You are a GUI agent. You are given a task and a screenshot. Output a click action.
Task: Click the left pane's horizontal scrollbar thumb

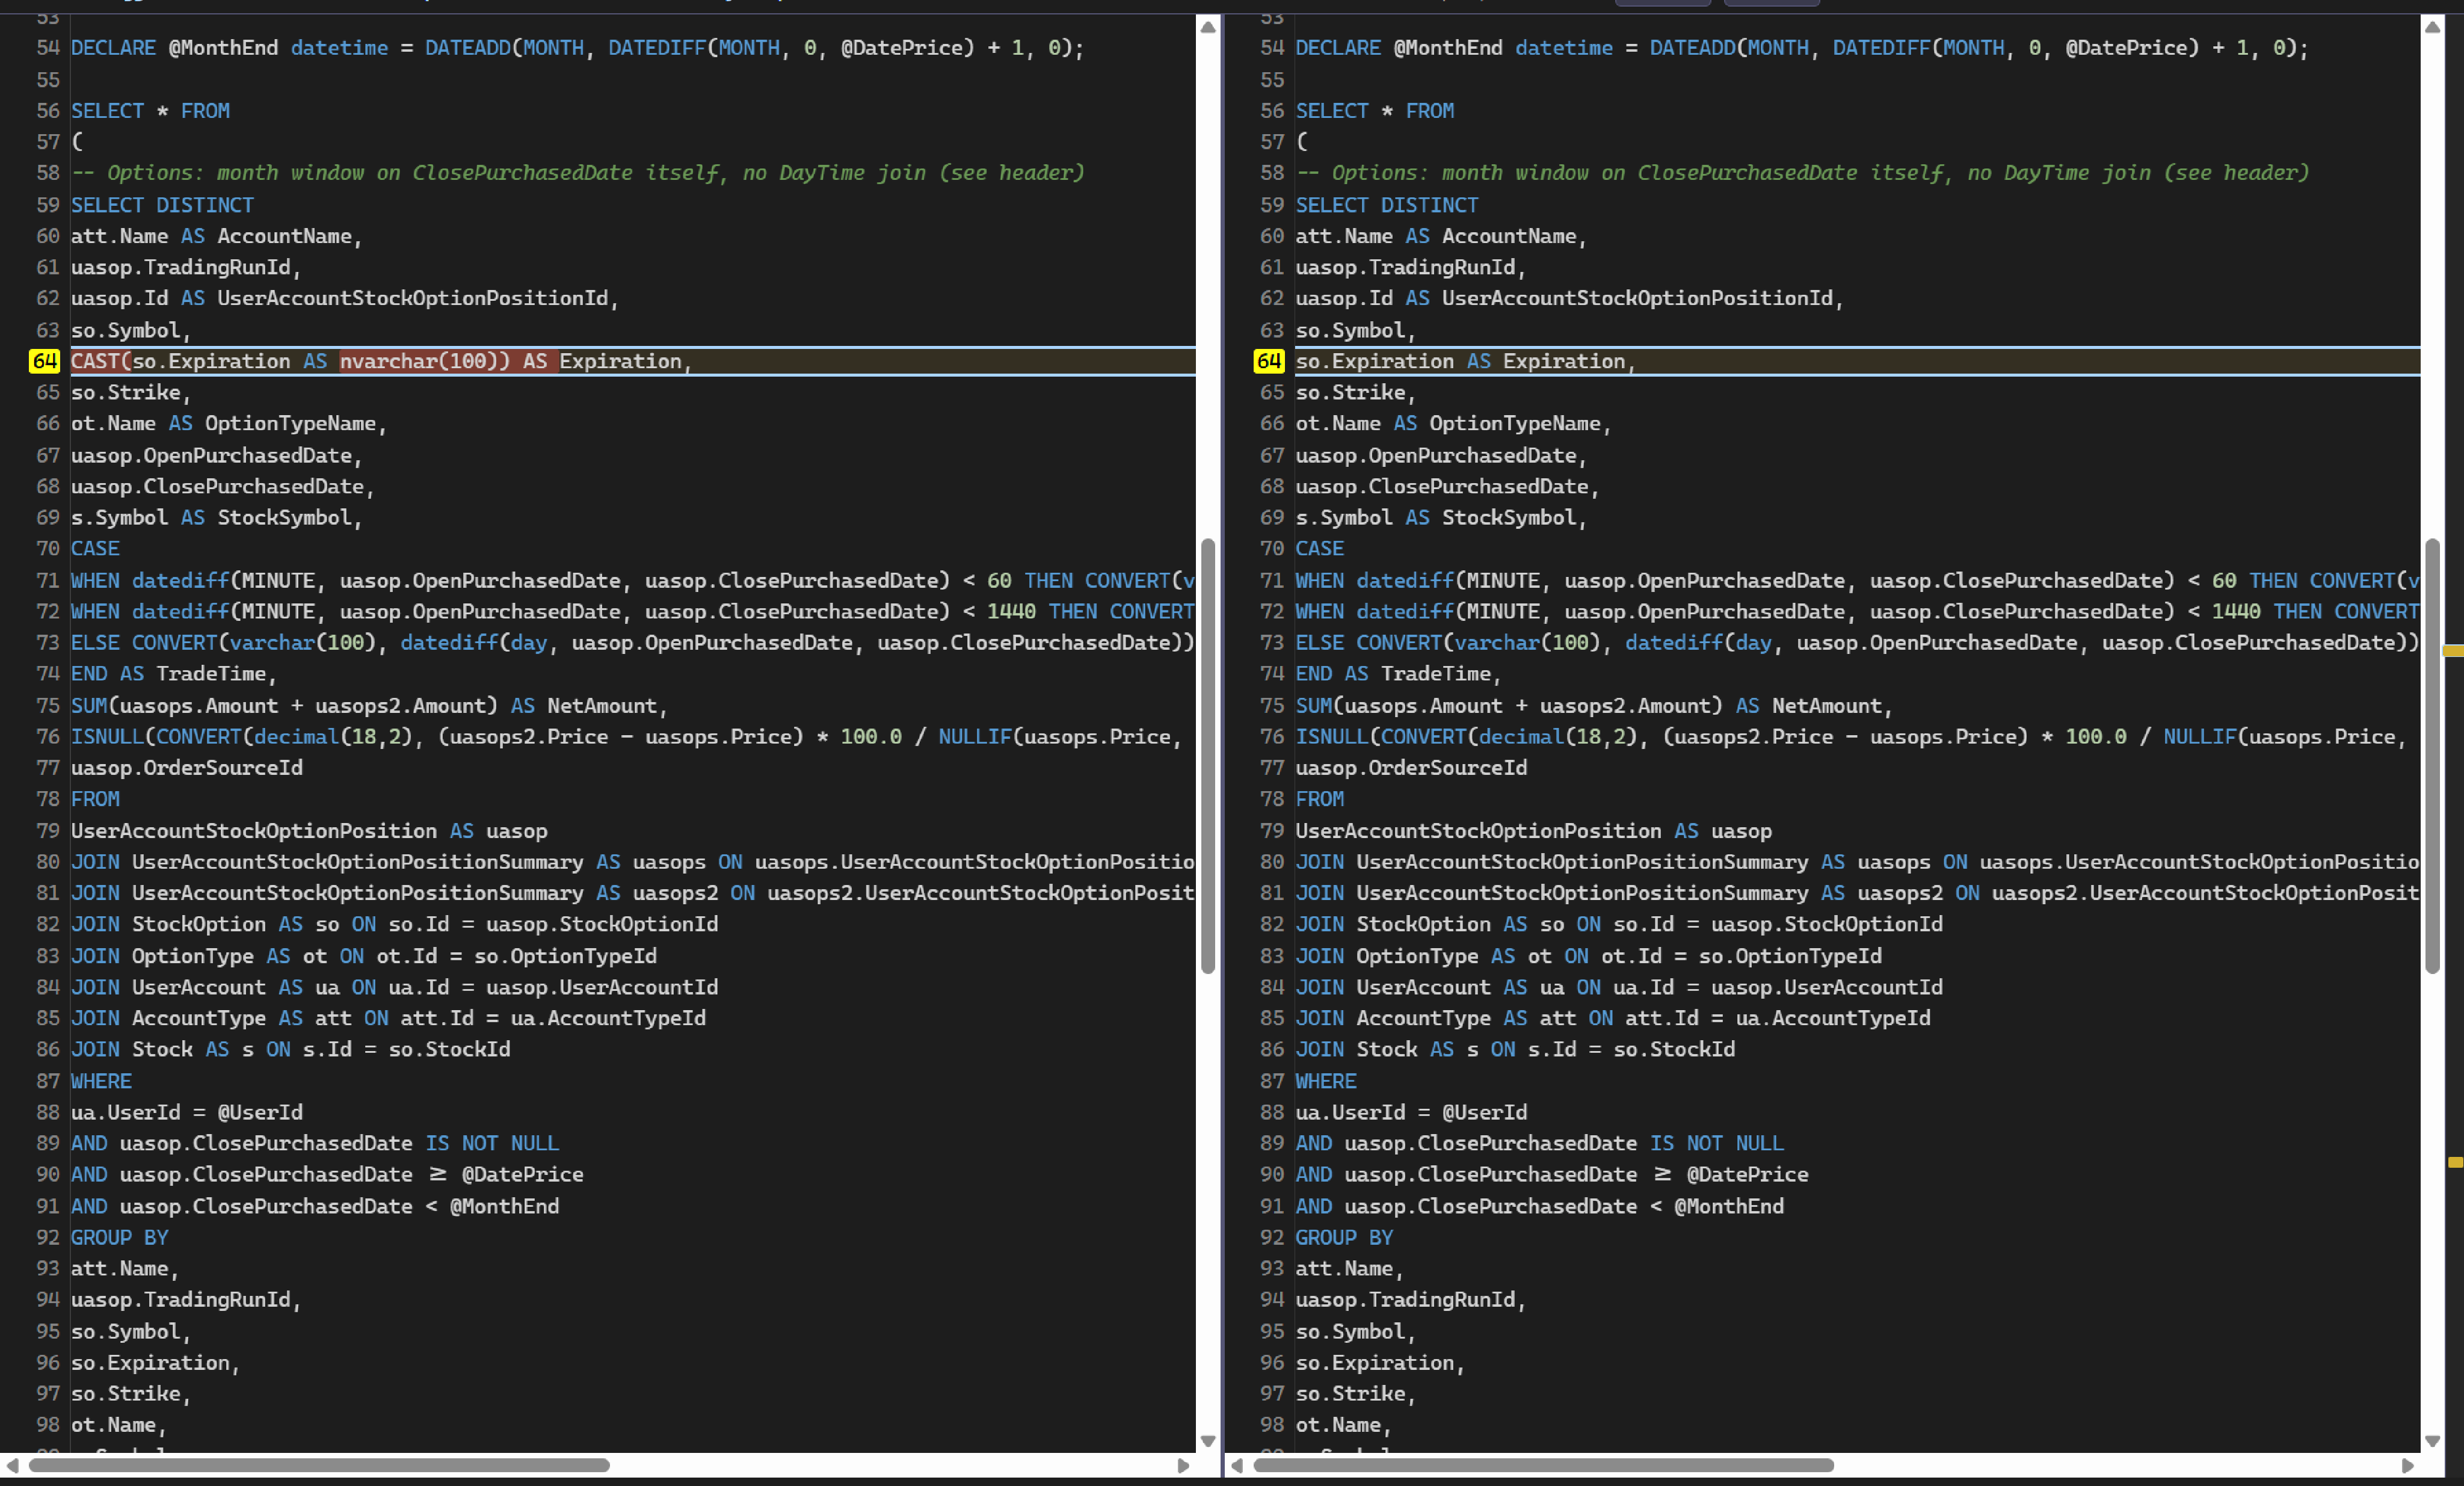pyautogui.click(x=319, y=1465)
